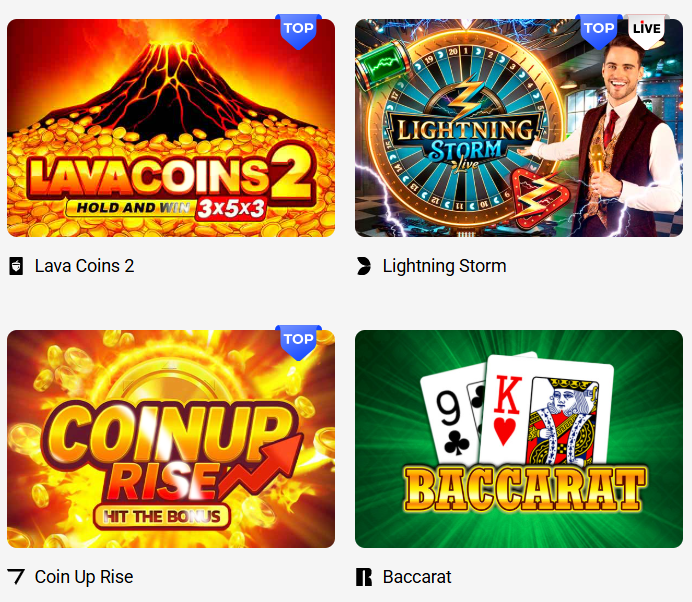
Task: Open the Baccarat game thumbnail
Action: (519, 439)
